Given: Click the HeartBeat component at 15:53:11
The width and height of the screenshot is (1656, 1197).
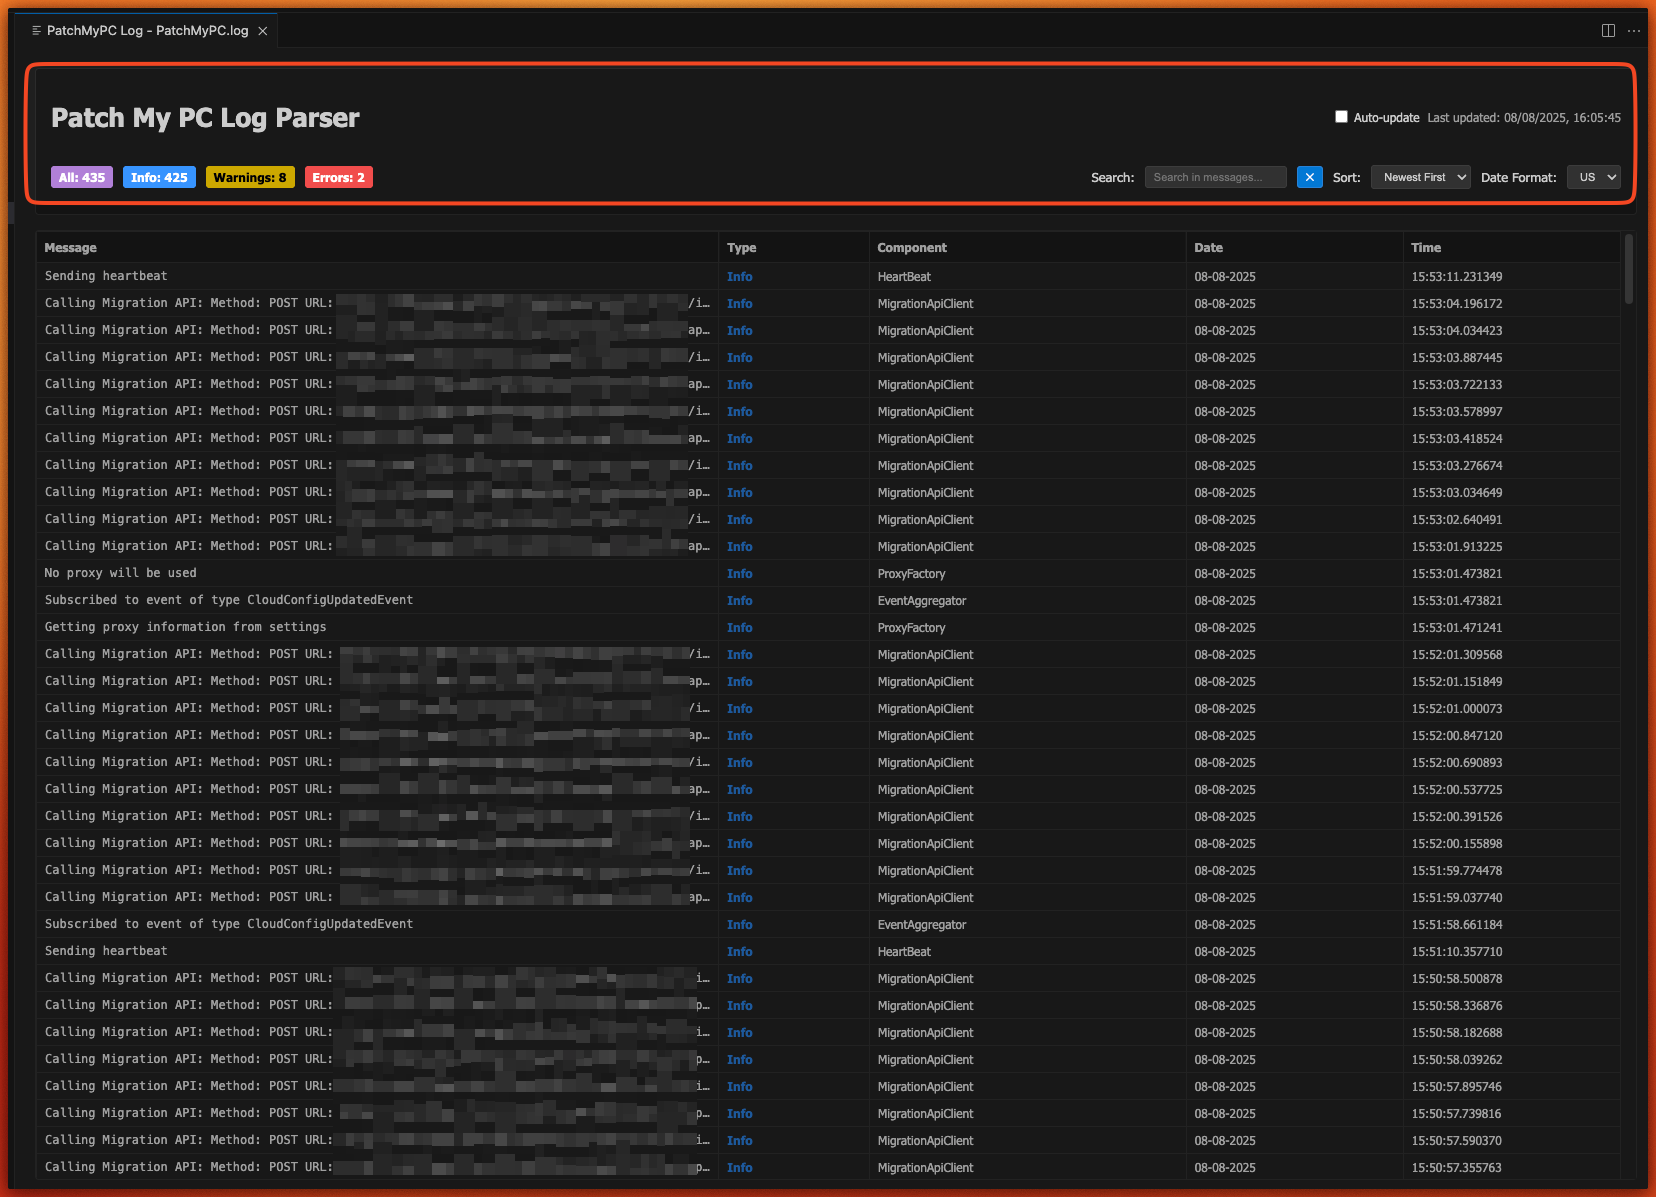Looking at the screenshot, I should click(x=904, y=277).
